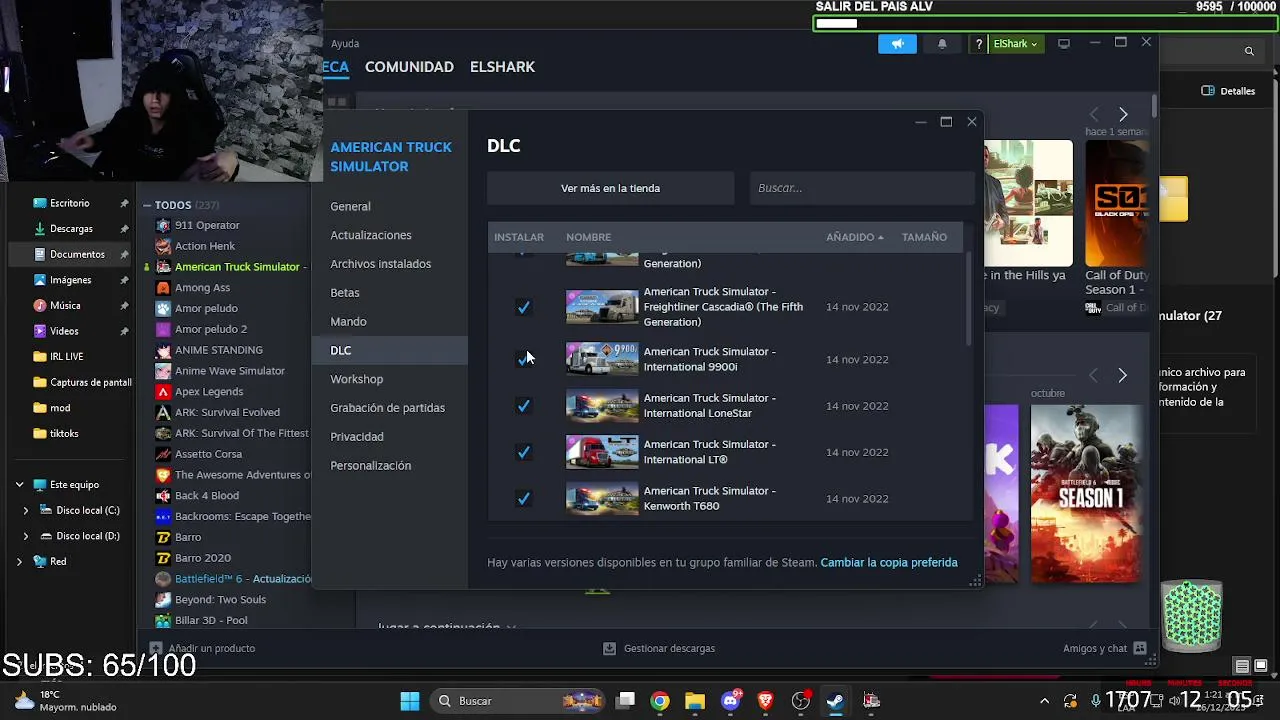Click the Barro 2020 game icon
Image resolution: width=1280 pixels, height=720 pixels.
[x=163, y=558]
